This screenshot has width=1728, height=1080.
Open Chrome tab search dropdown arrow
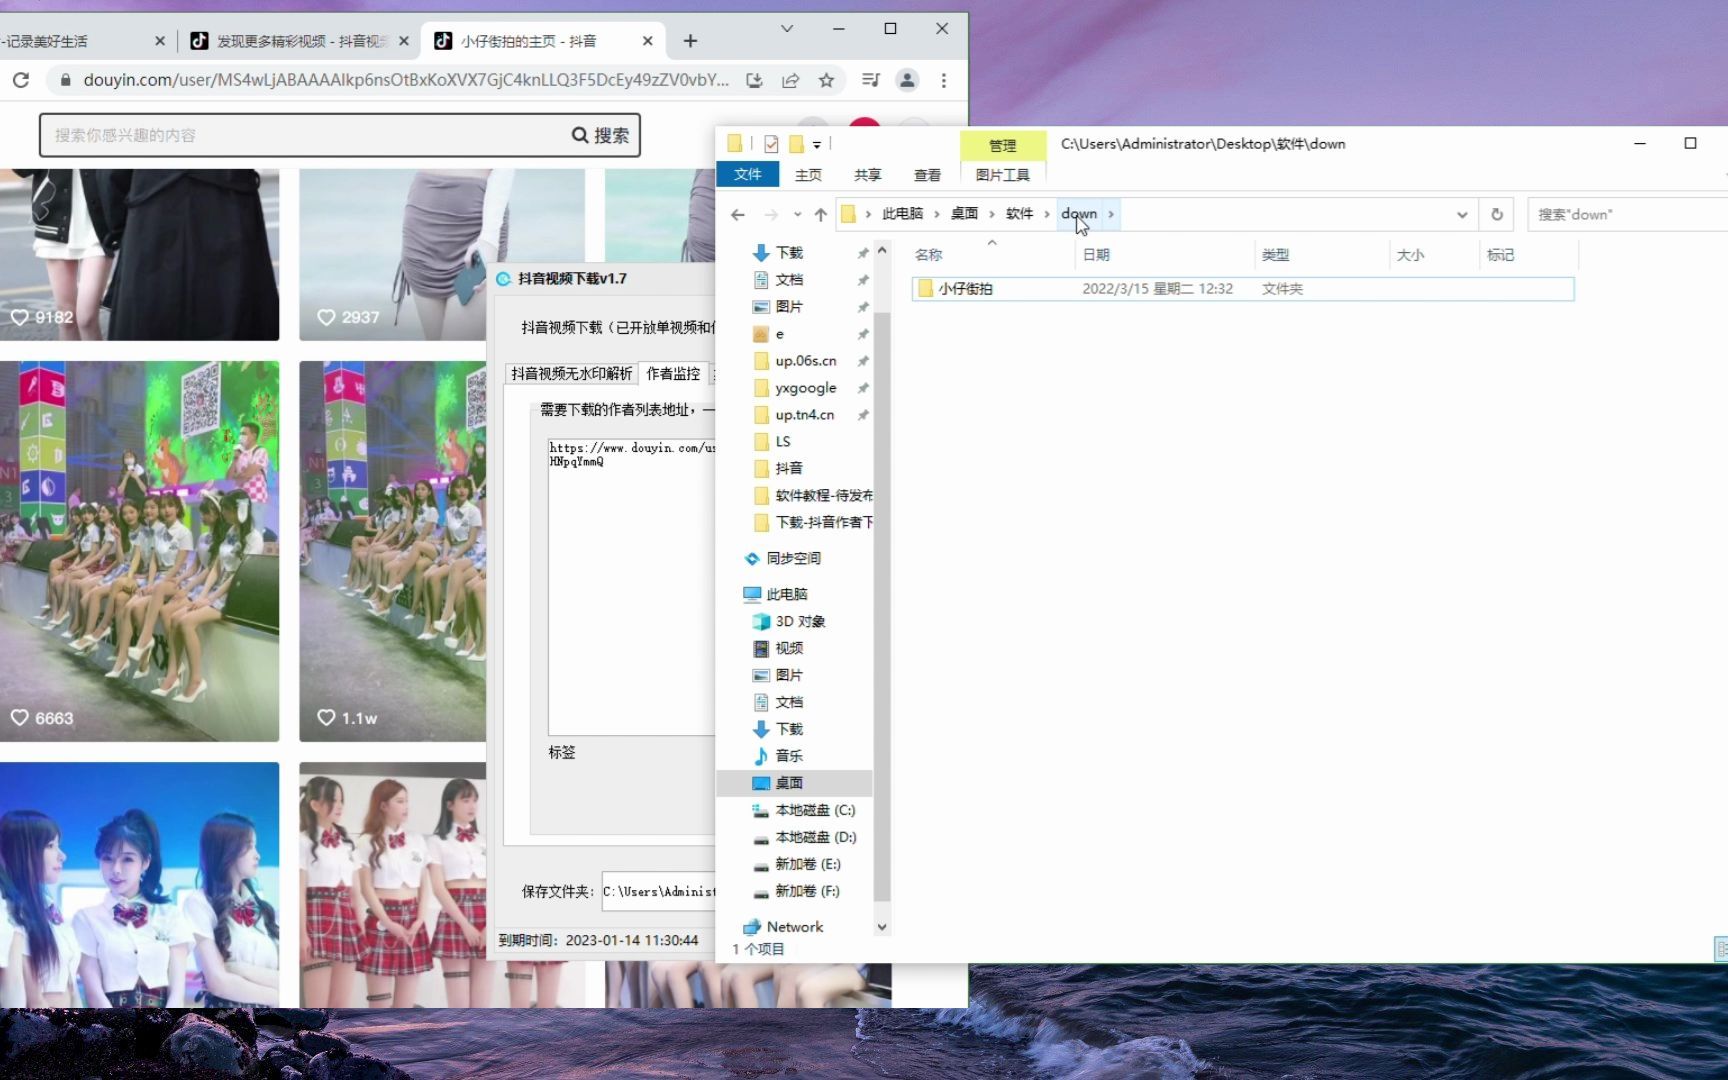click(x=787, y=29)
